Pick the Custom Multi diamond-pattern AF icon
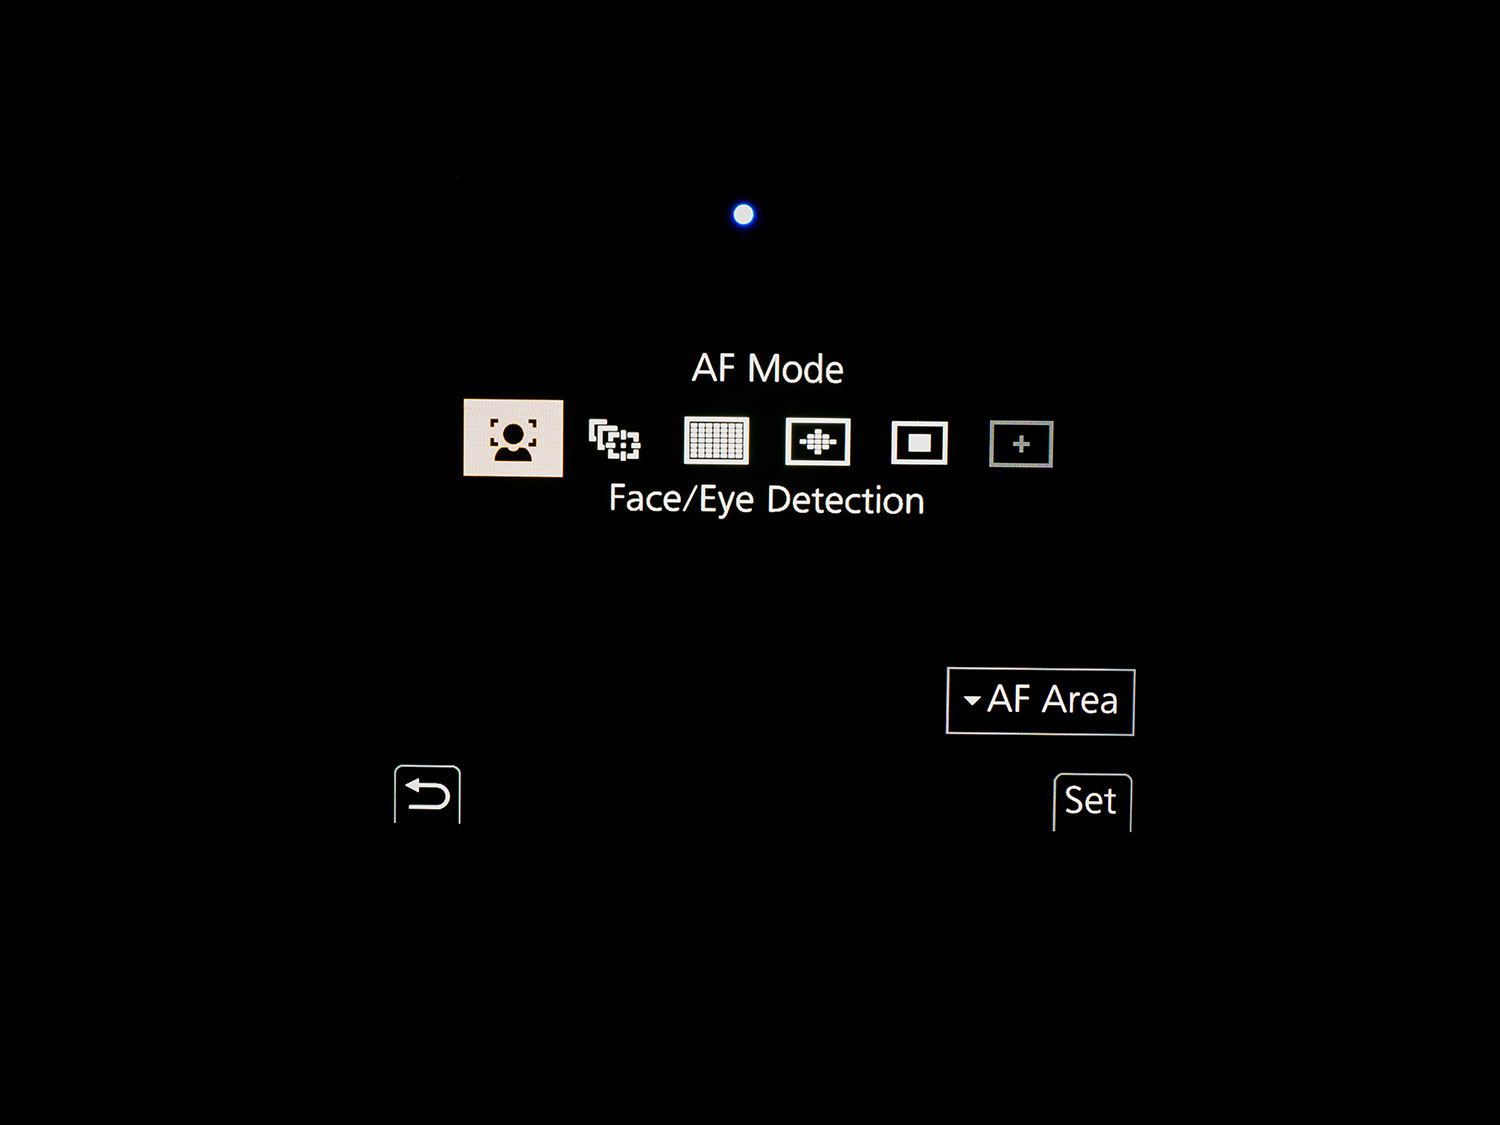 818,442
